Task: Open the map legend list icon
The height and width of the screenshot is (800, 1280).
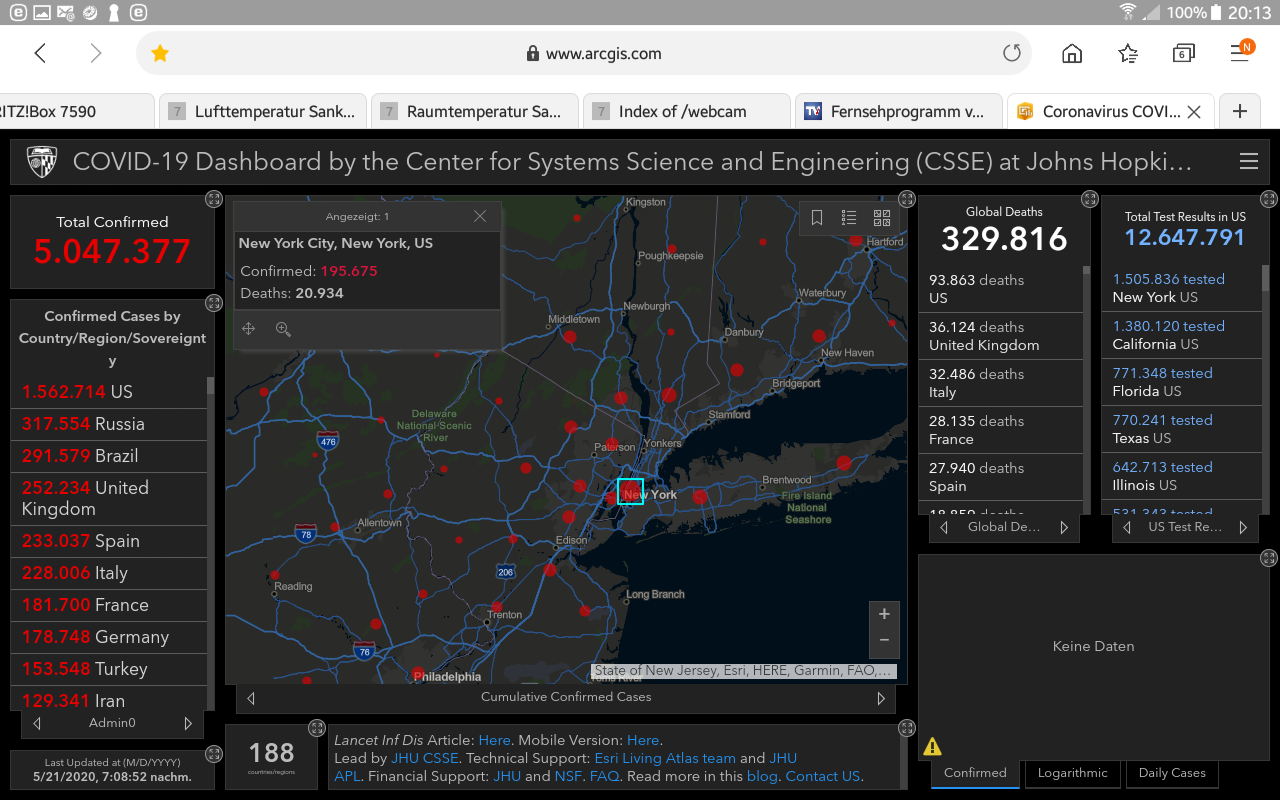Action: tap(849, 218)
